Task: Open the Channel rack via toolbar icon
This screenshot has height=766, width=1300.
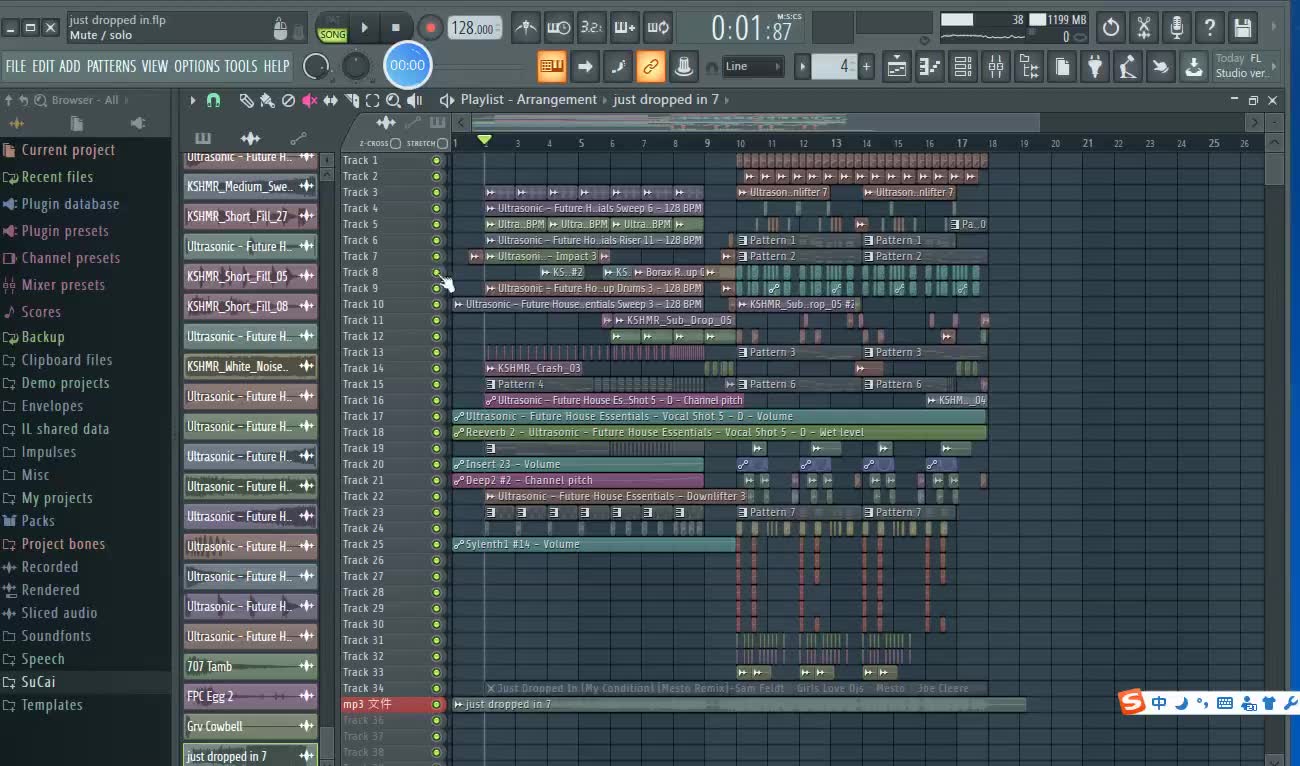Action: [963, 67]
